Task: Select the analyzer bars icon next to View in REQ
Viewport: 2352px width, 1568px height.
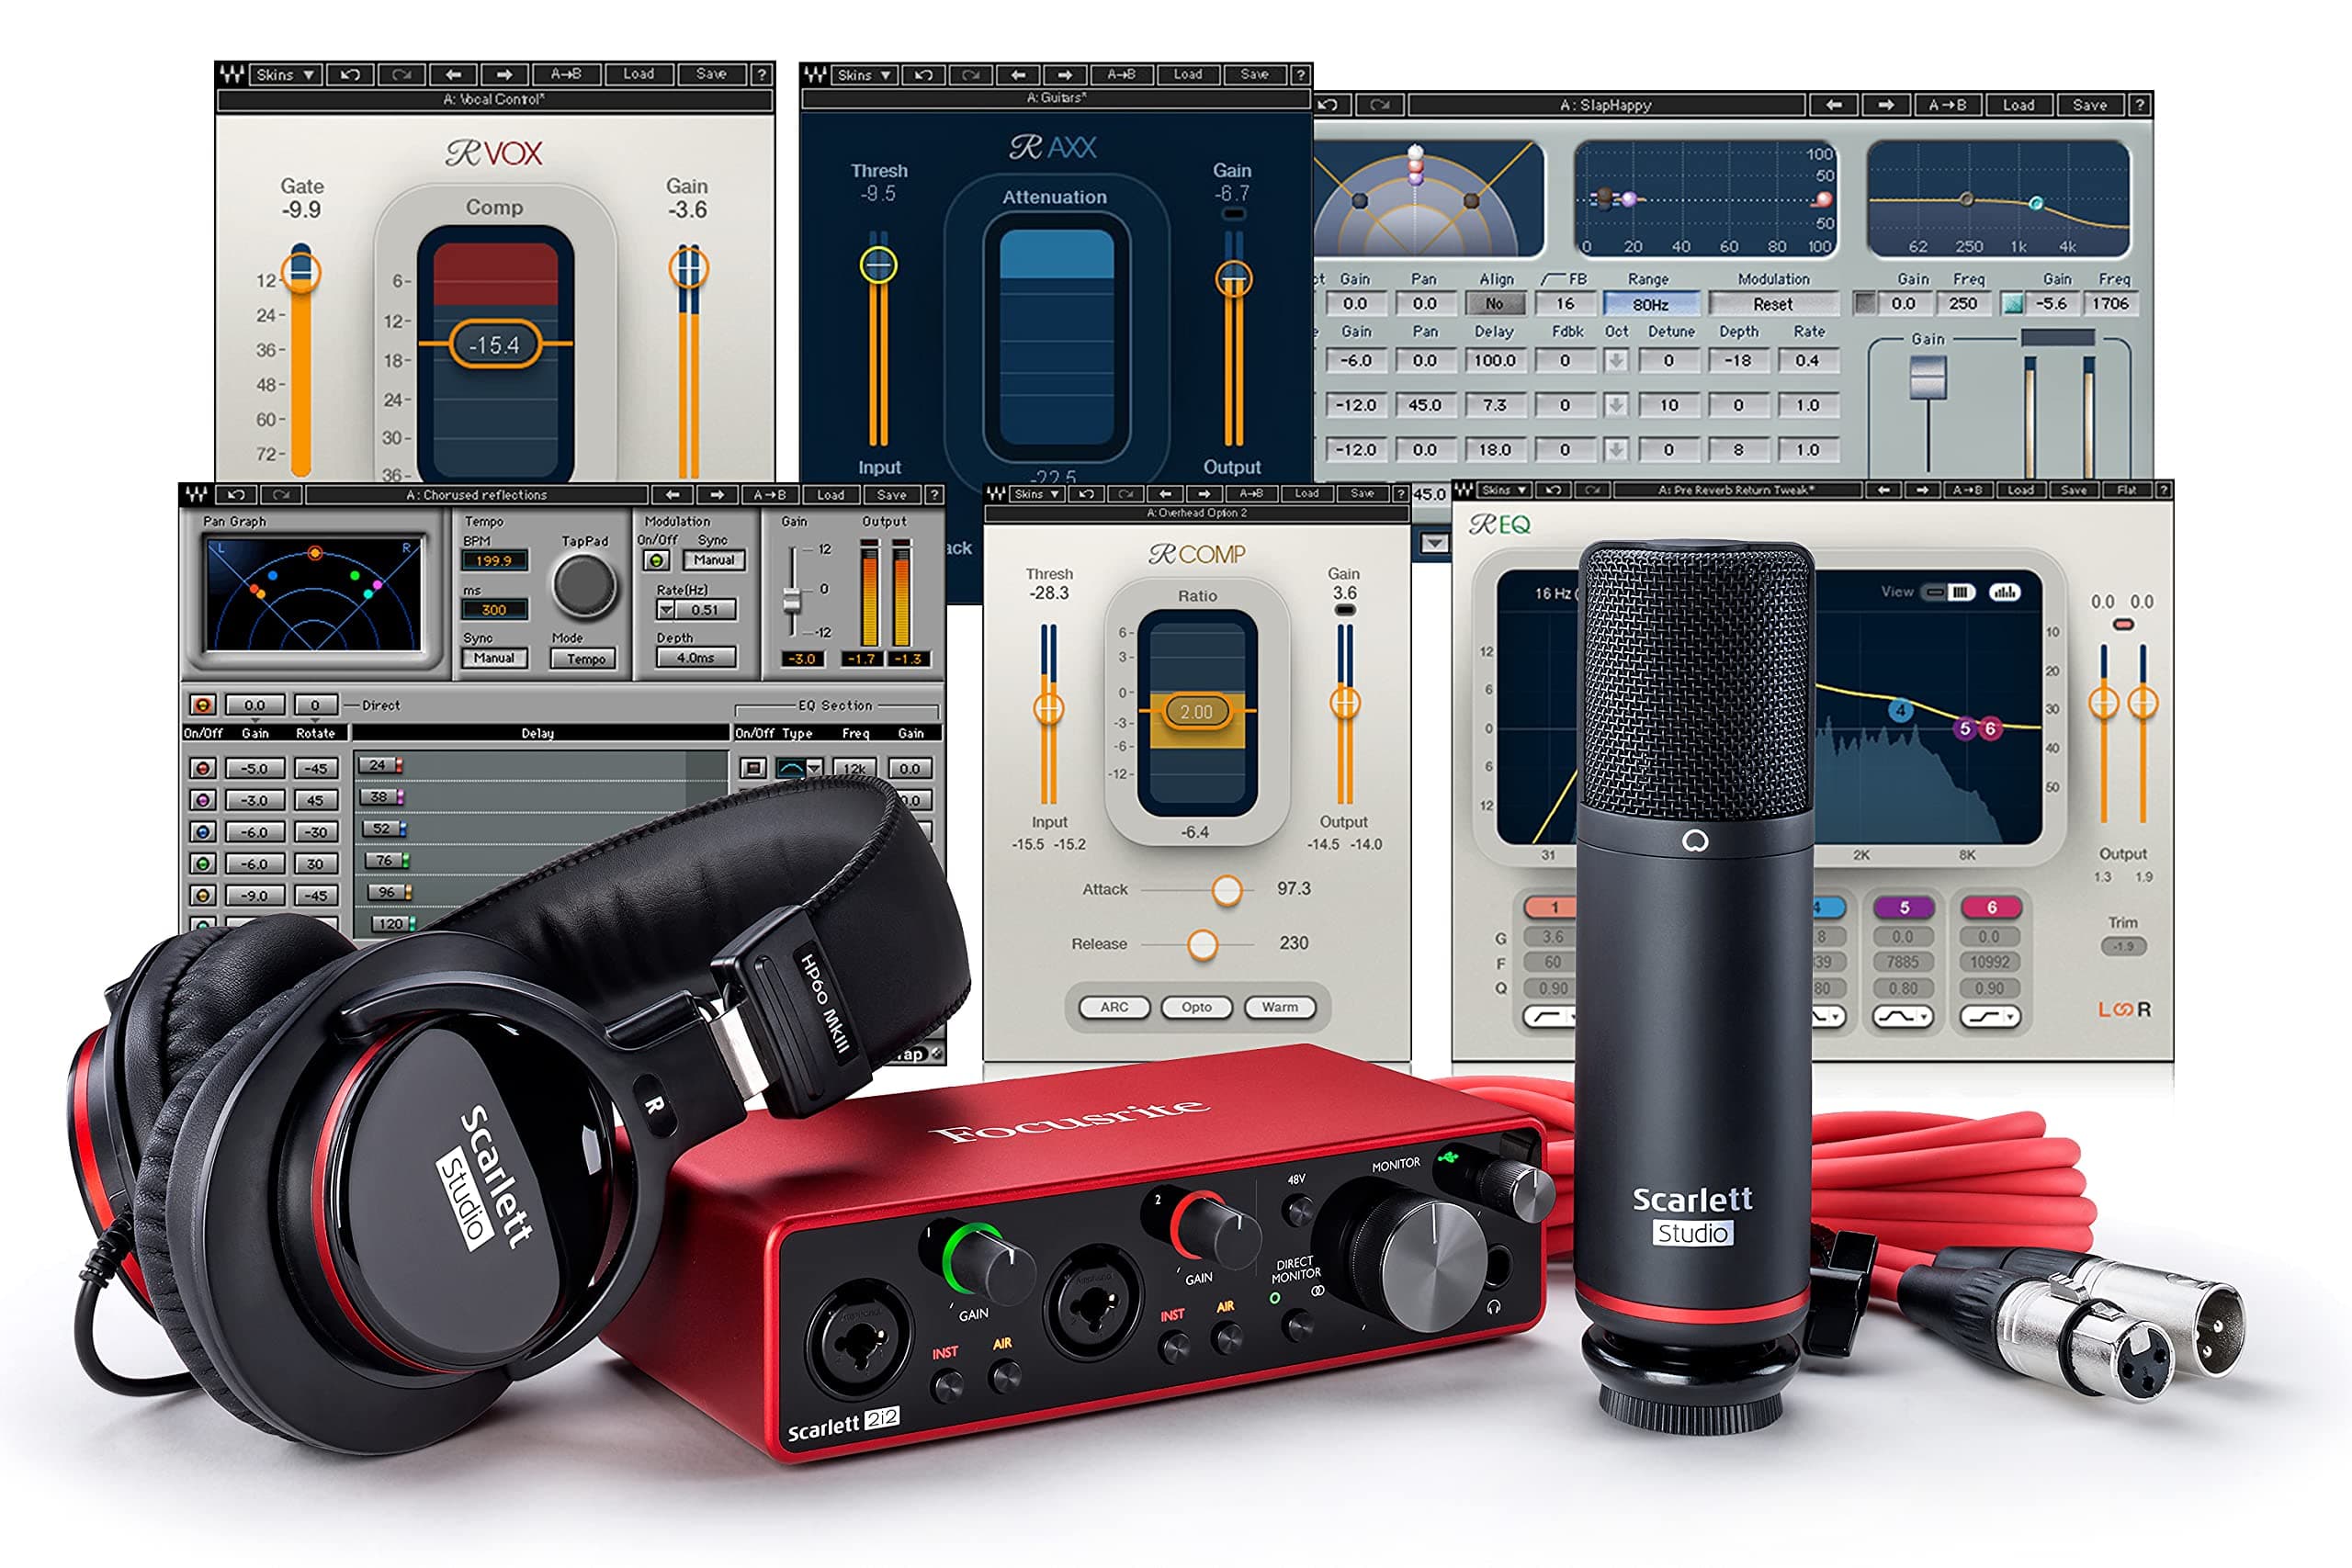Action: tap(2003, 591)
